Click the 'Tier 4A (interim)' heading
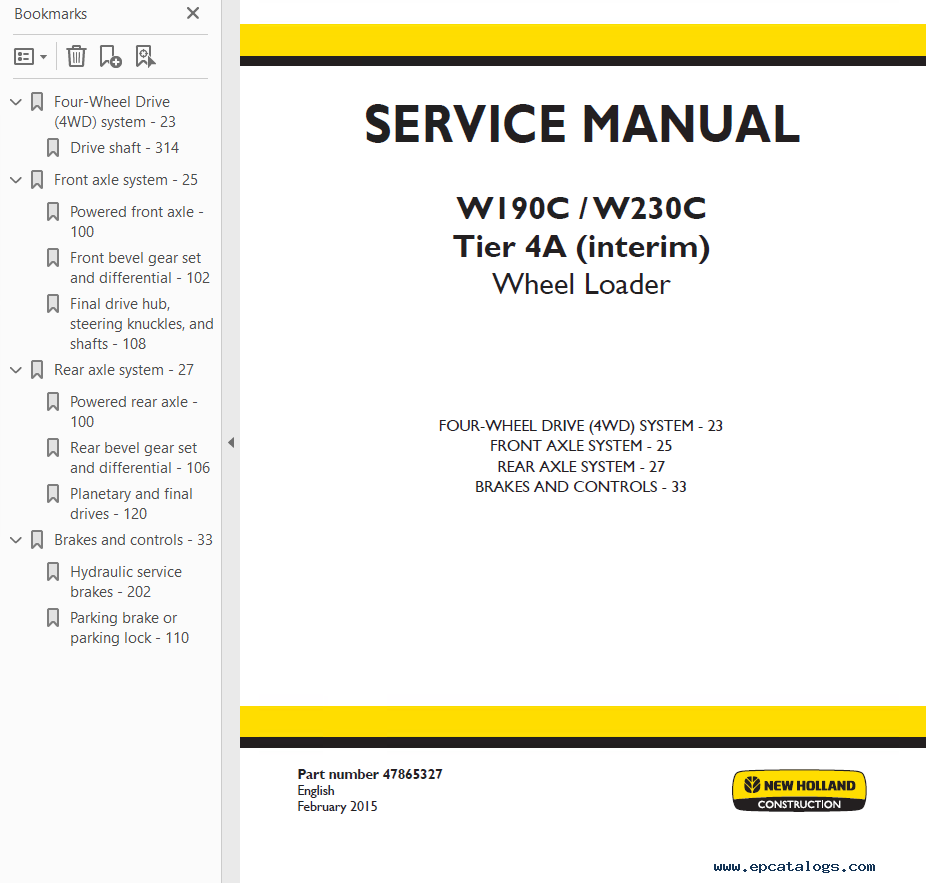The width and height of the screenshot is (926, 883). 582,247
